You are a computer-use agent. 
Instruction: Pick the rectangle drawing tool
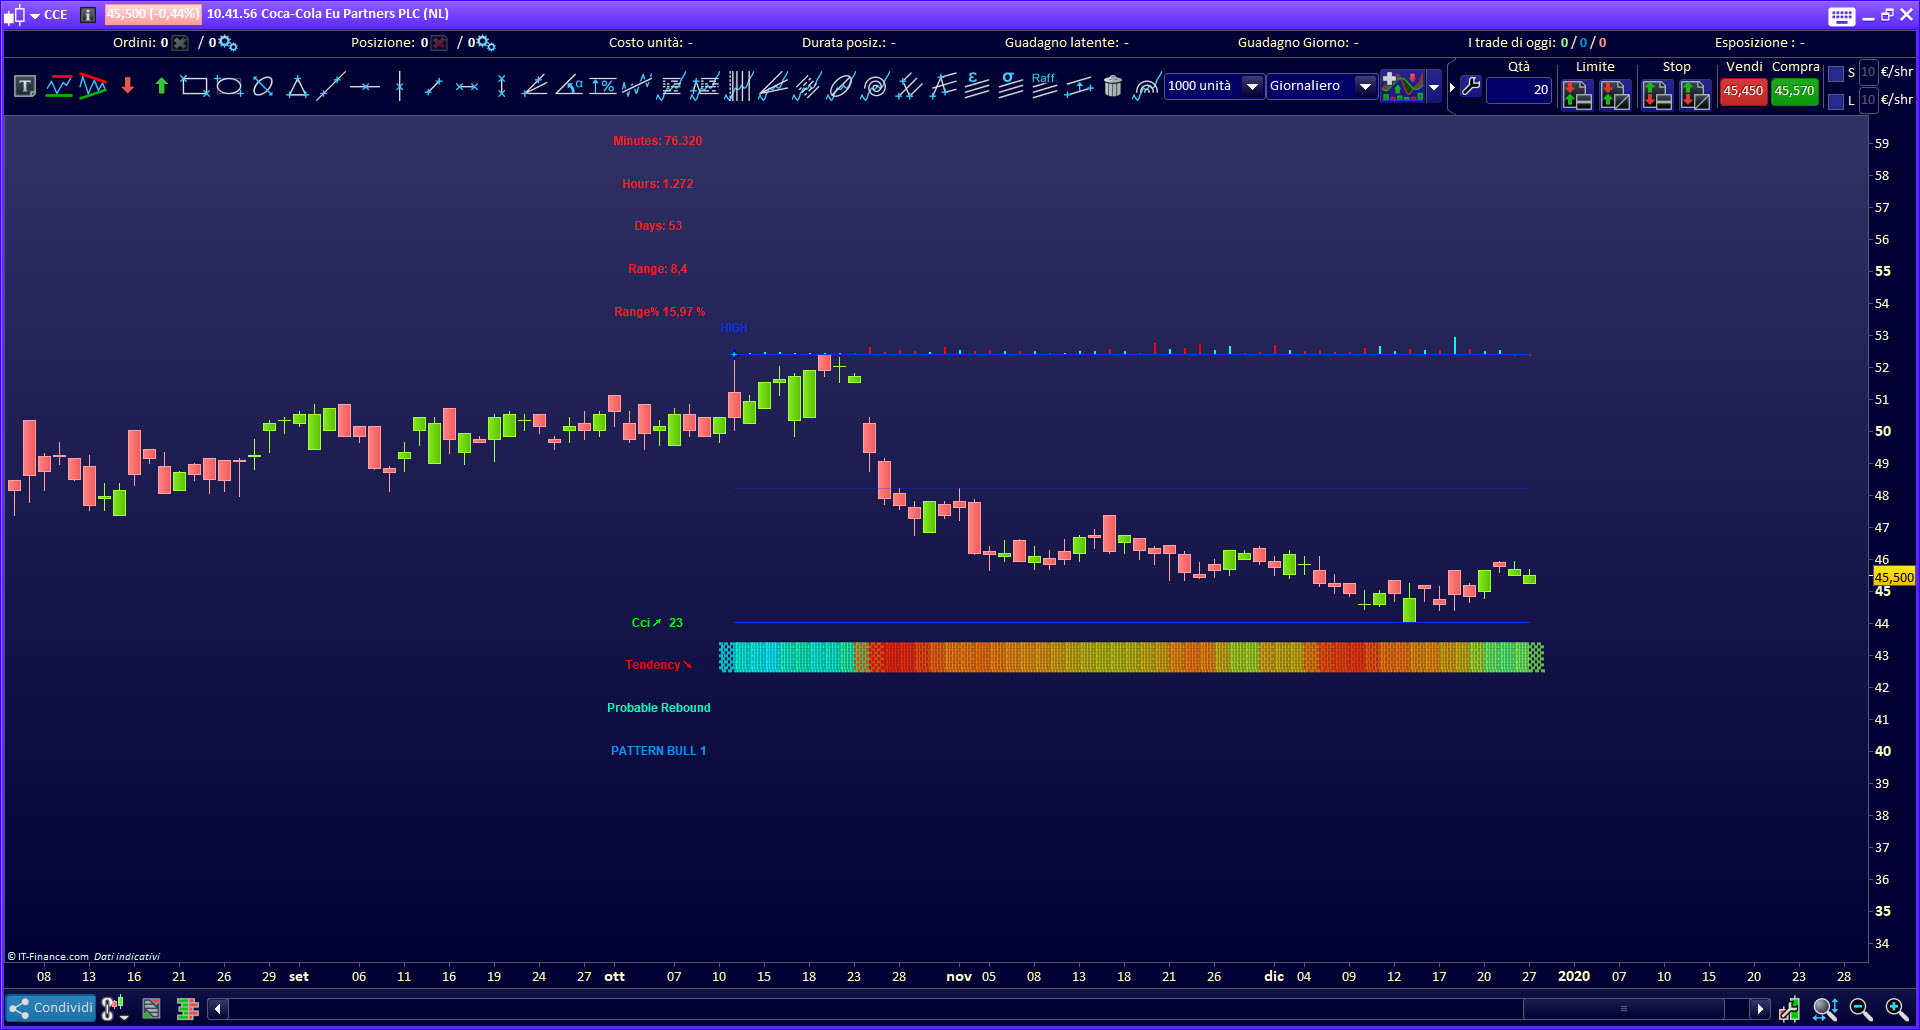(x=194, y=87)
